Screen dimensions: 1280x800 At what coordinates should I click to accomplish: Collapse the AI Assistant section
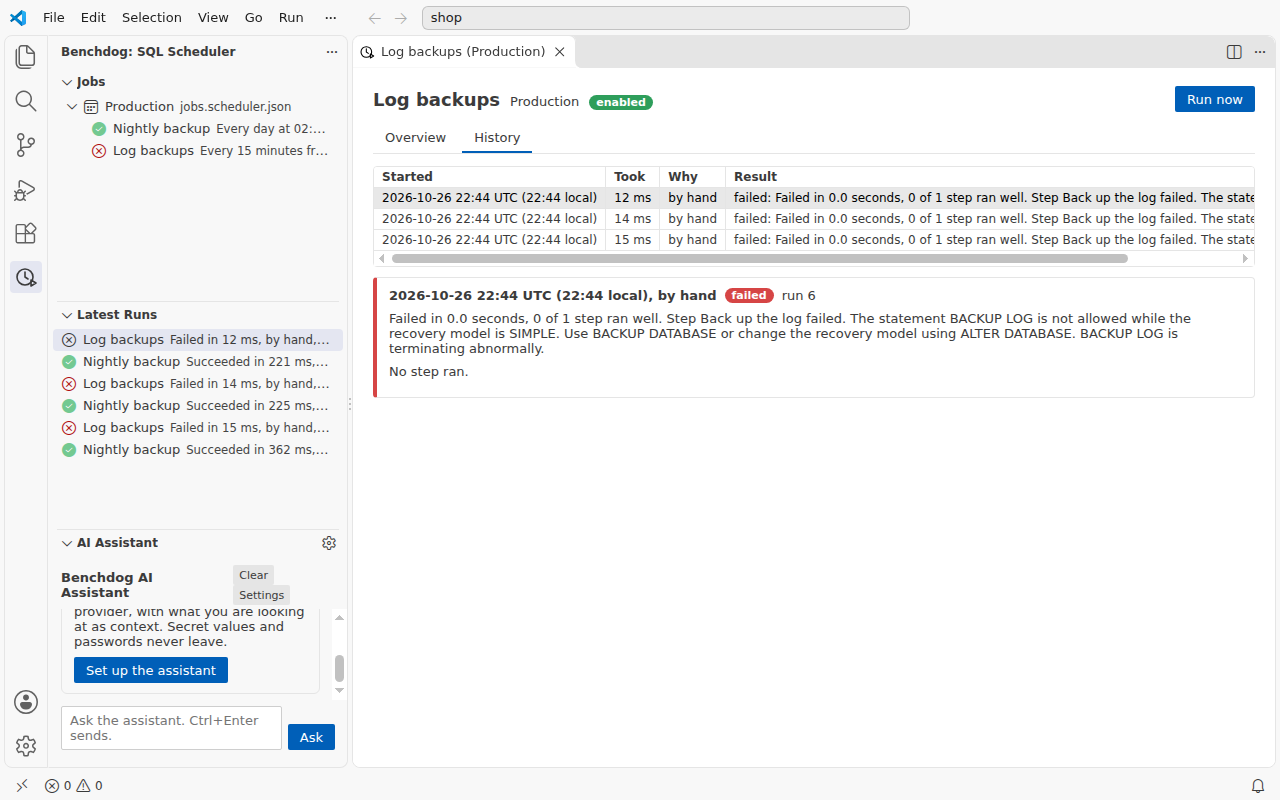[x=68, y=543]
